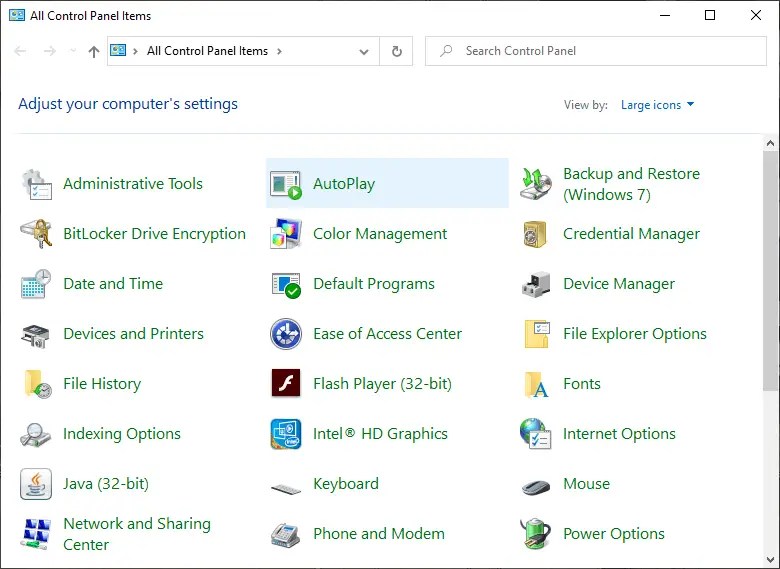Click the Ease of Access Center text
This screenshot has height=569, width=780.
pos(388,334)
